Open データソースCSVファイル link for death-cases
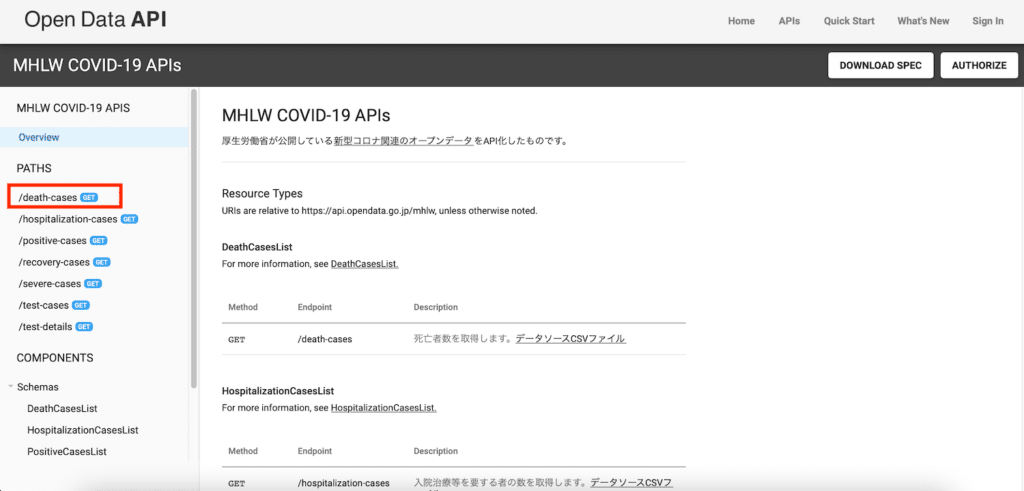 click(571, 339)
